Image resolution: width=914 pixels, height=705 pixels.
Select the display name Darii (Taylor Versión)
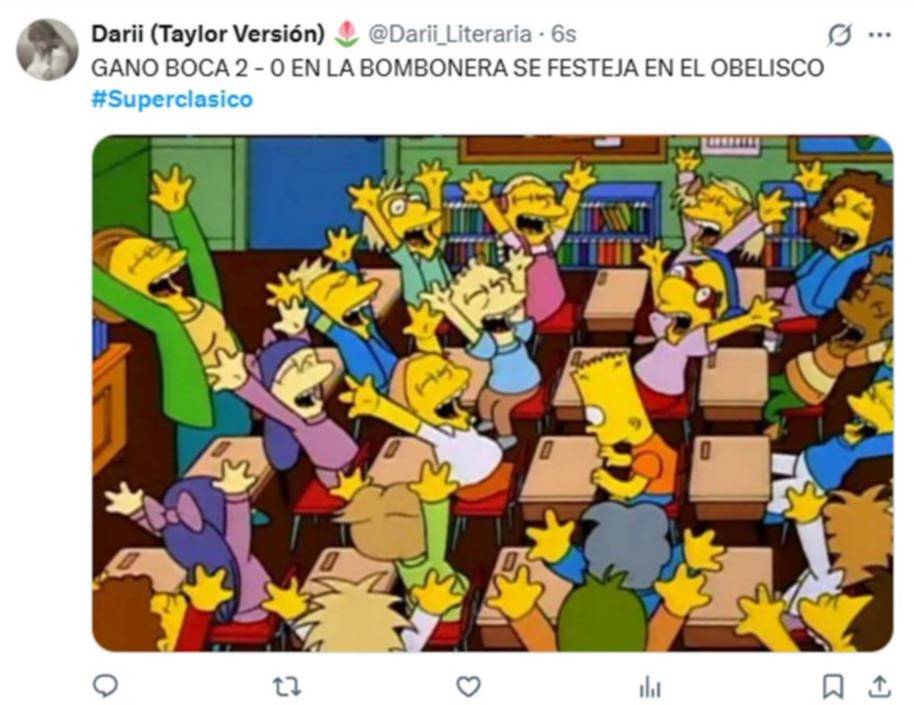[x=208, y=34]
